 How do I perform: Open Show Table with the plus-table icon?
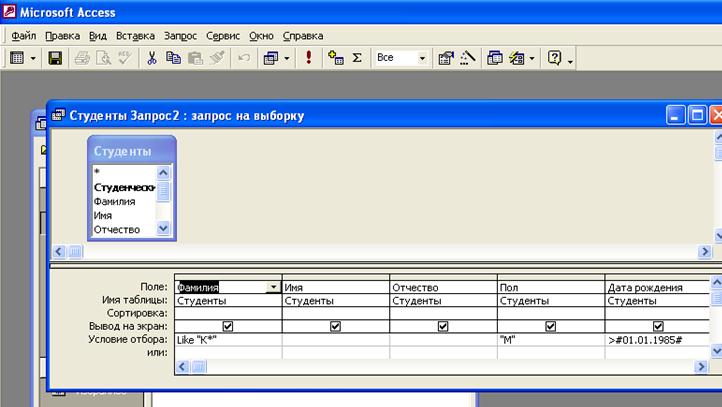point(336,58)
